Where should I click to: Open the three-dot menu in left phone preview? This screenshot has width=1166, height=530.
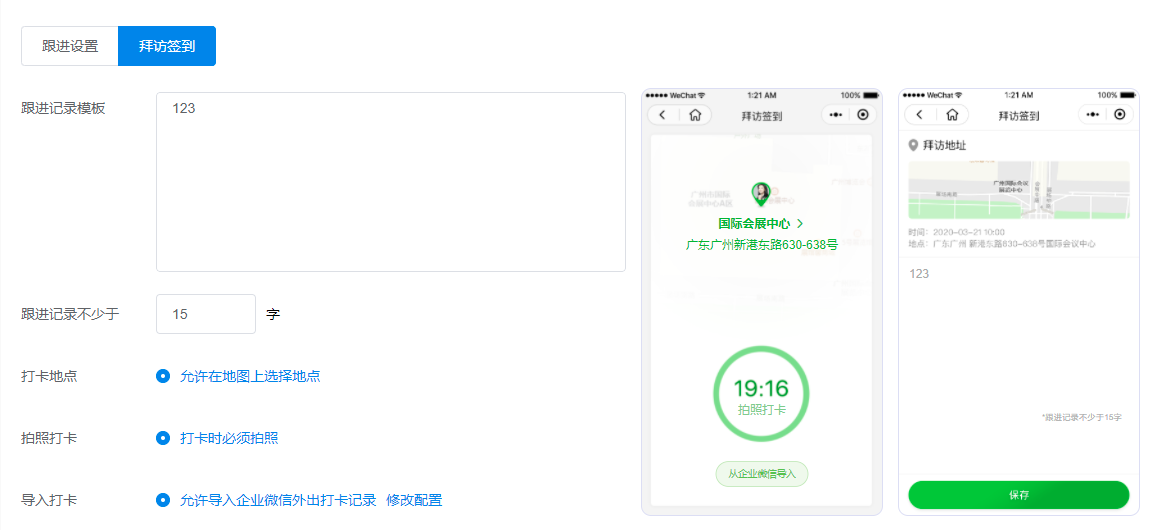[x=836, y=115]
